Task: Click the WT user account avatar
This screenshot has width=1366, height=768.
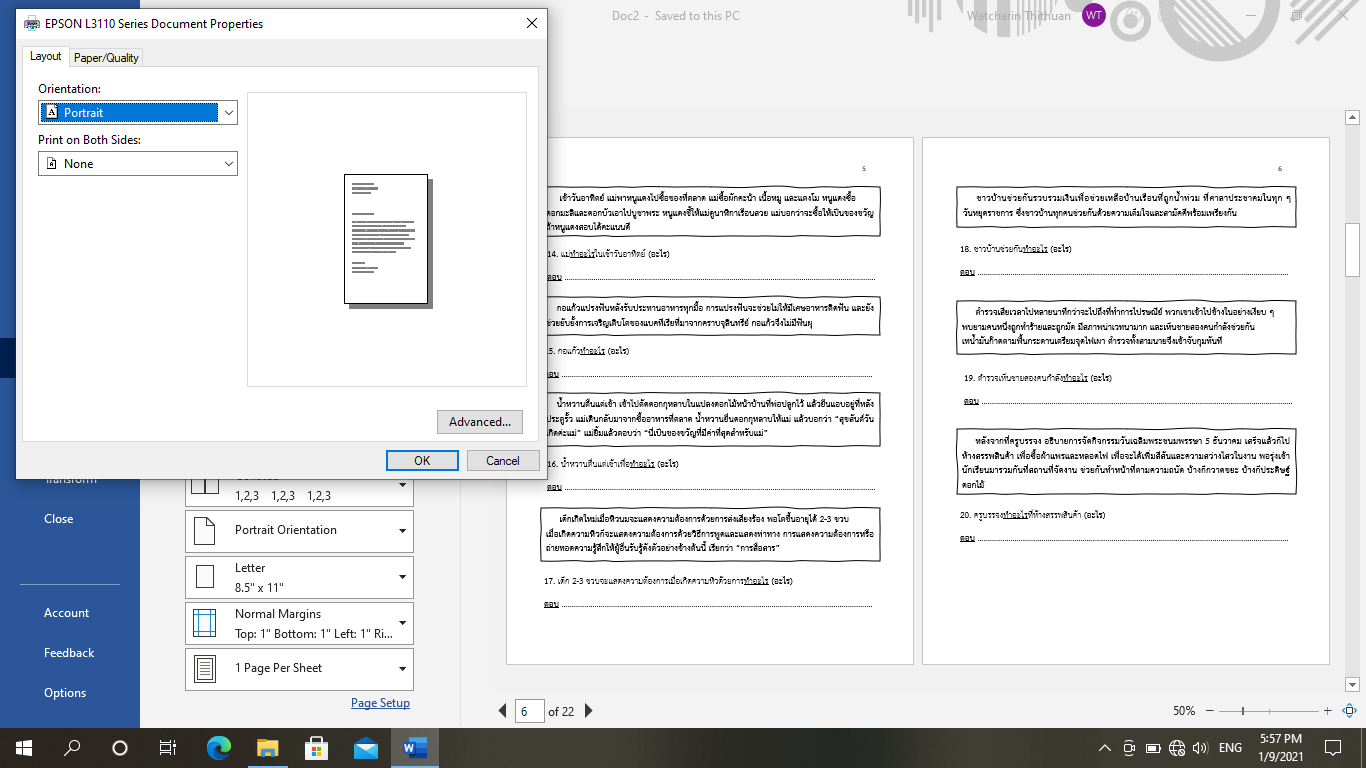Action: [x=1093, y=16]
